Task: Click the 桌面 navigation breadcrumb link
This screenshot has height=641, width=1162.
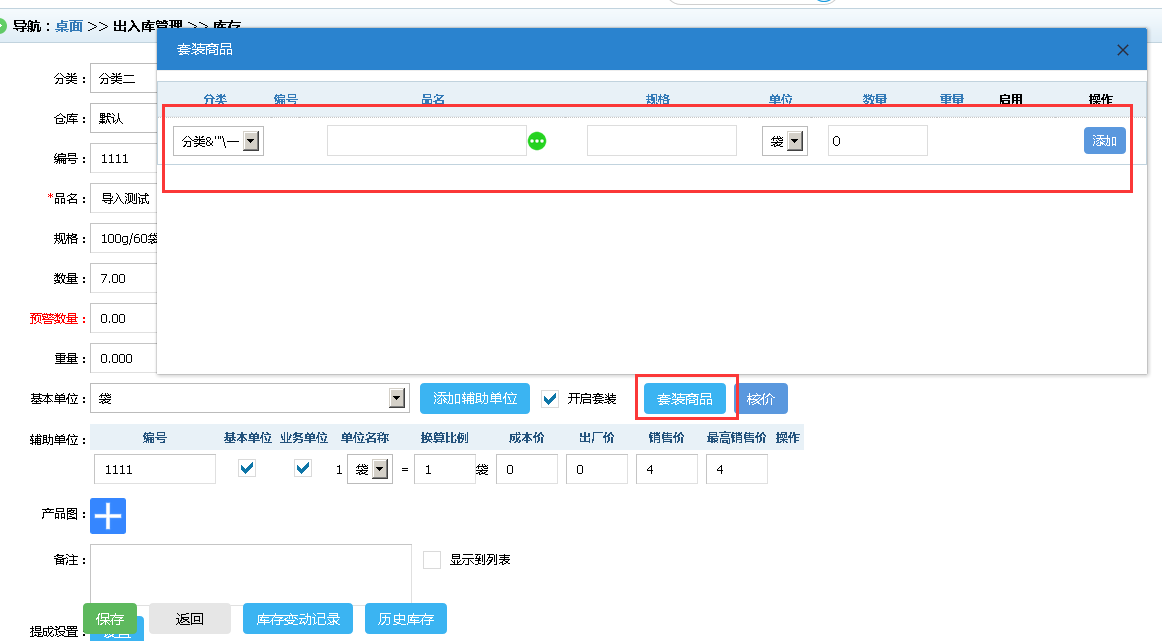Action: tap(69, 27)
